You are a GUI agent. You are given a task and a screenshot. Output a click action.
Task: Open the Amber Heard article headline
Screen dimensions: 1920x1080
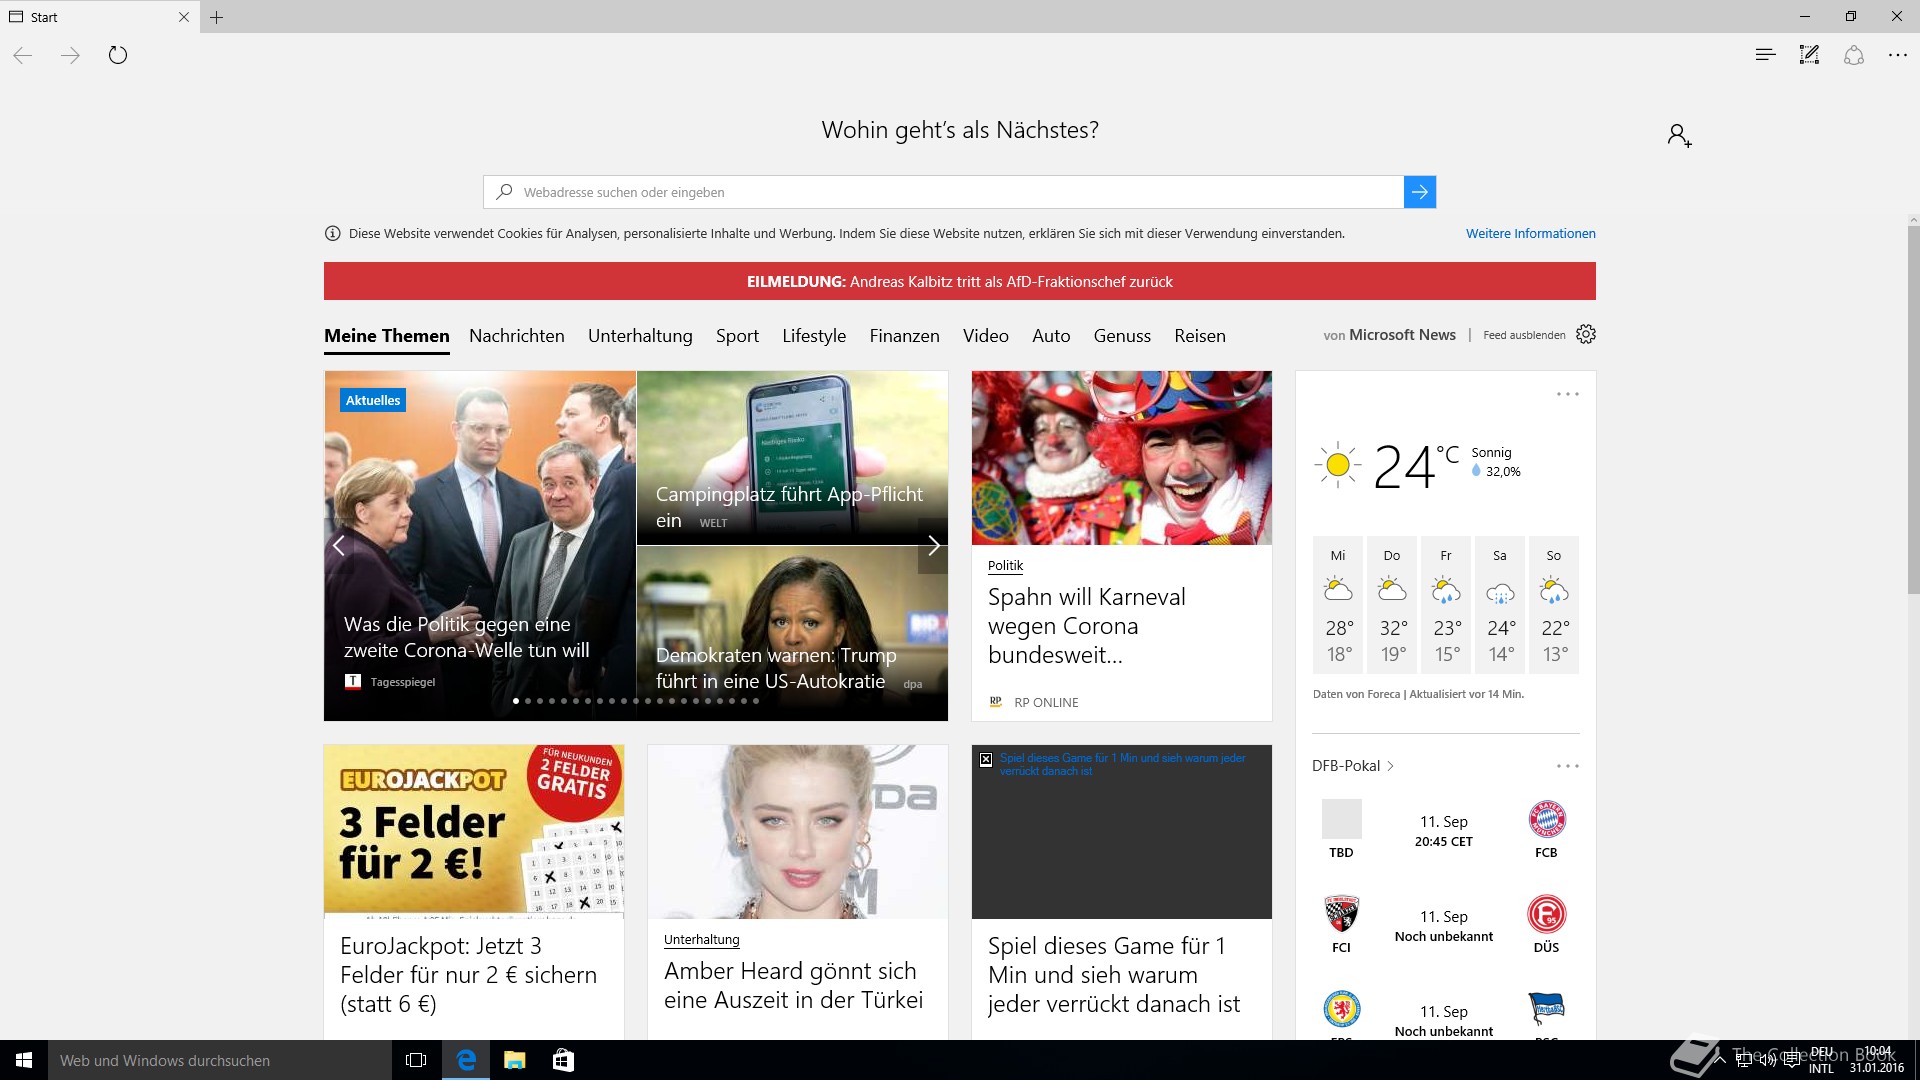click(794, 985)
